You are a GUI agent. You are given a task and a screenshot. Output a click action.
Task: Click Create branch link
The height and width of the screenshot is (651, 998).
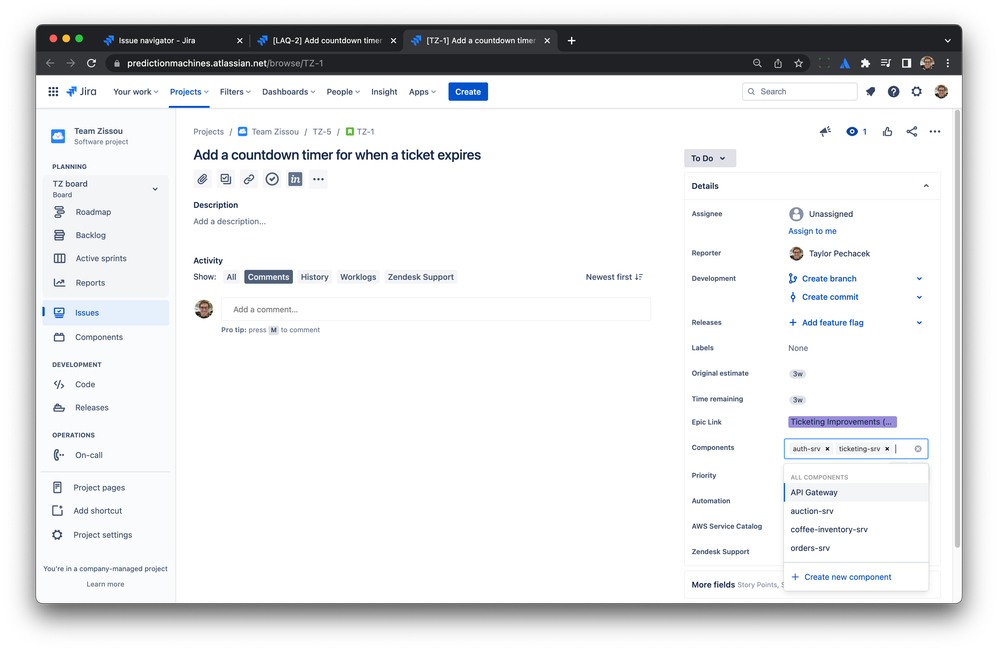(x=829, y=279)
